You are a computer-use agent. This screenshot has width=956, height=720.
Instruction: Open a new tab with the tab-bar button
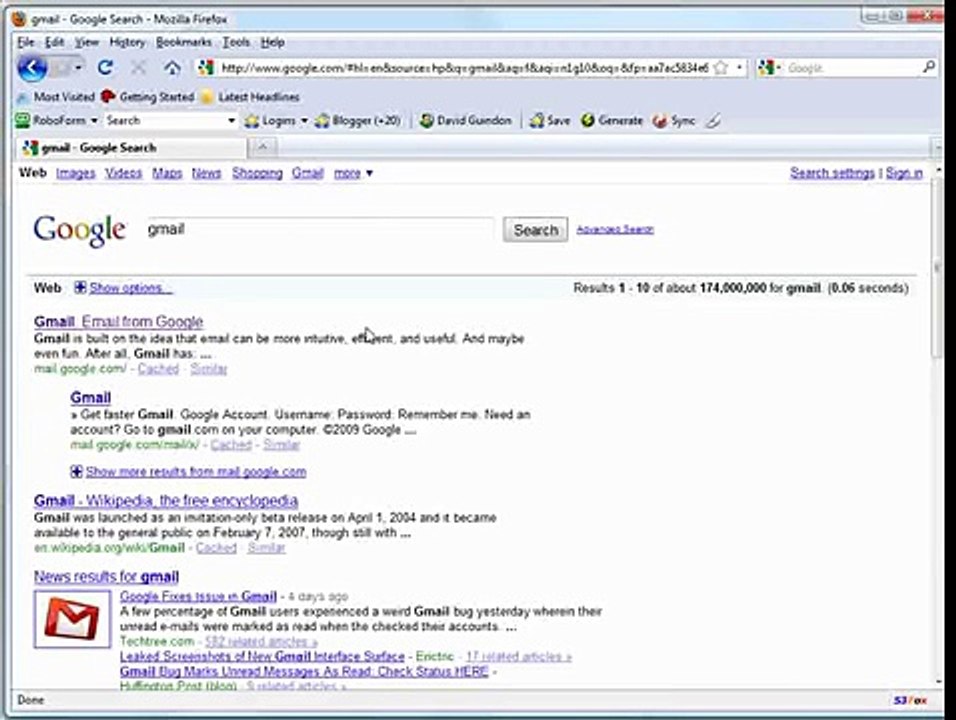(x=263, y=147)
